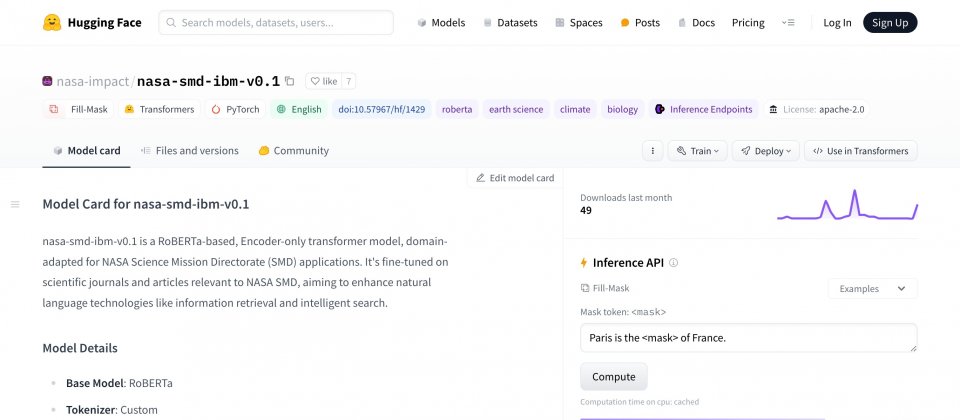Click the Fill-Mask label in Inference API
Screen dimensions: 960x420
[x=605, y=288]
